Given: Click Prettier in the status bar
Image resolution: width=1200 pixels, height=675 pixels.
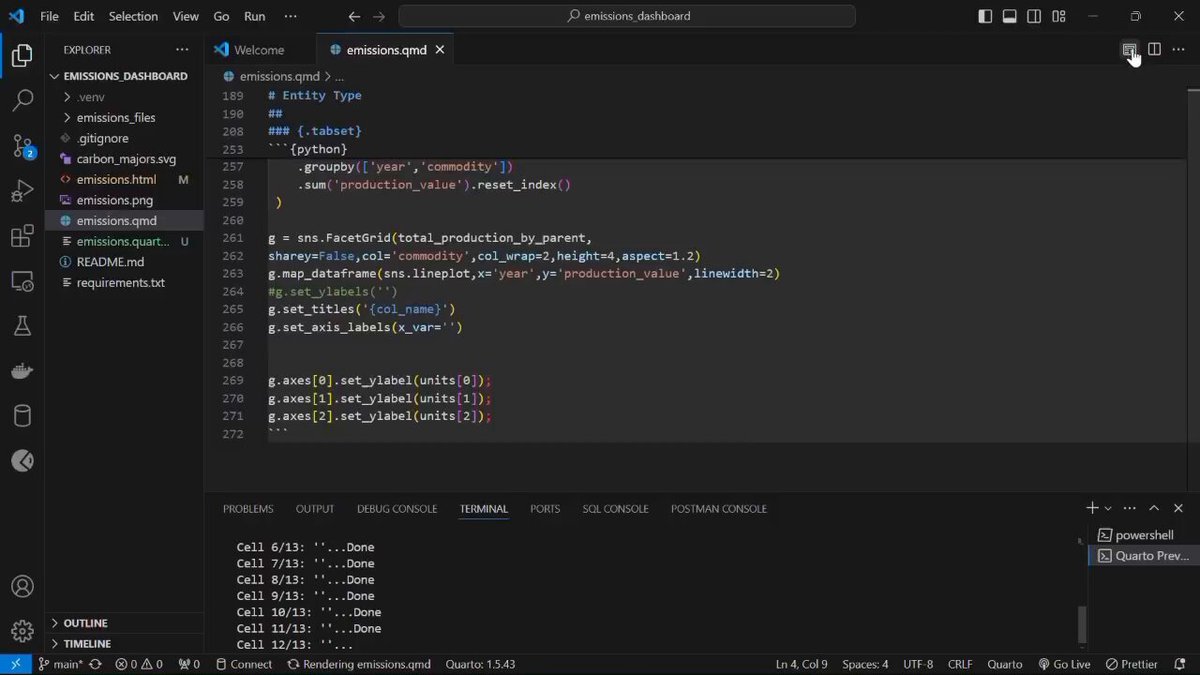Looking at the screenshot, I should pos(1131,664).
